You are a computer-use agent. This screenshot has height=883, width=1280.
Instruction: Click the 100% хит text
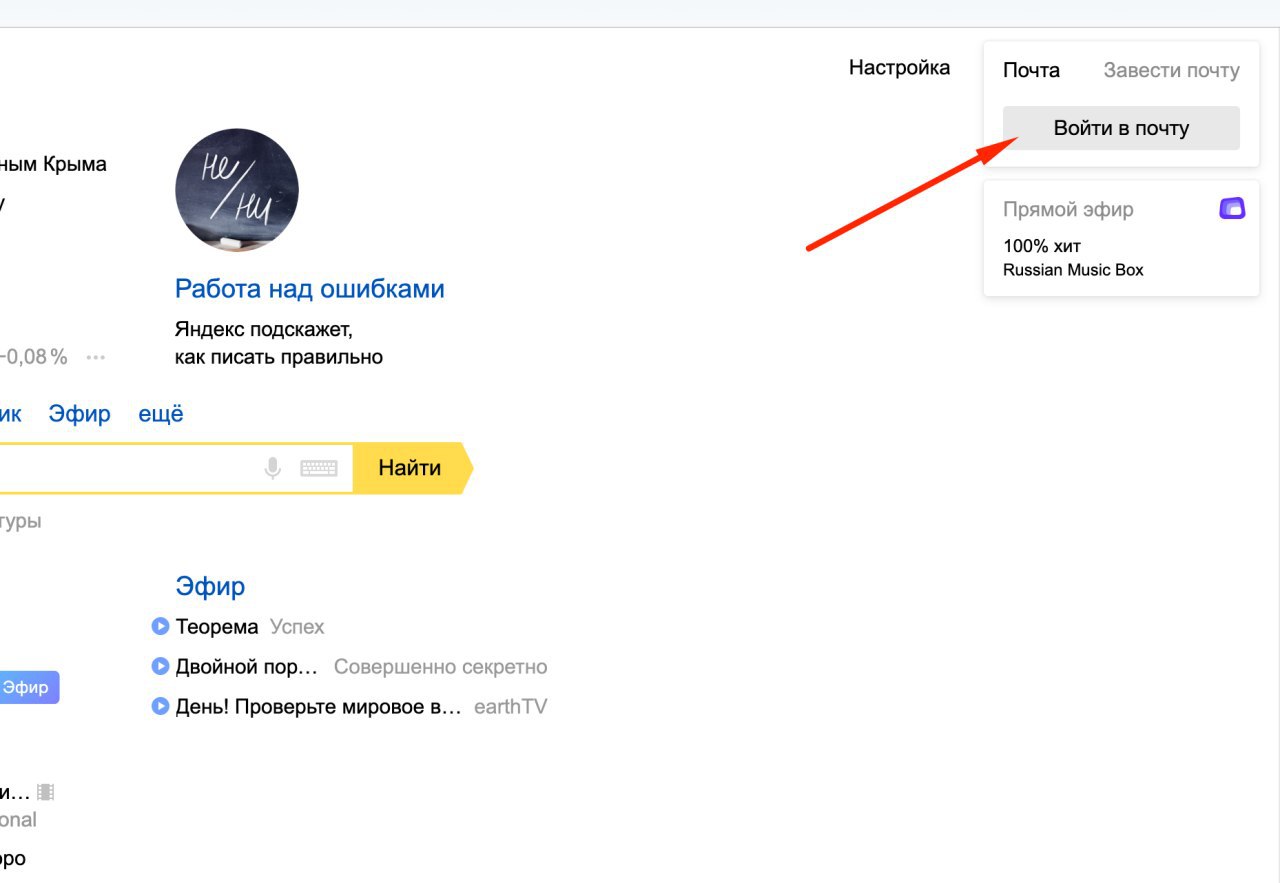pyautogui.click(x=1042, y=246)
